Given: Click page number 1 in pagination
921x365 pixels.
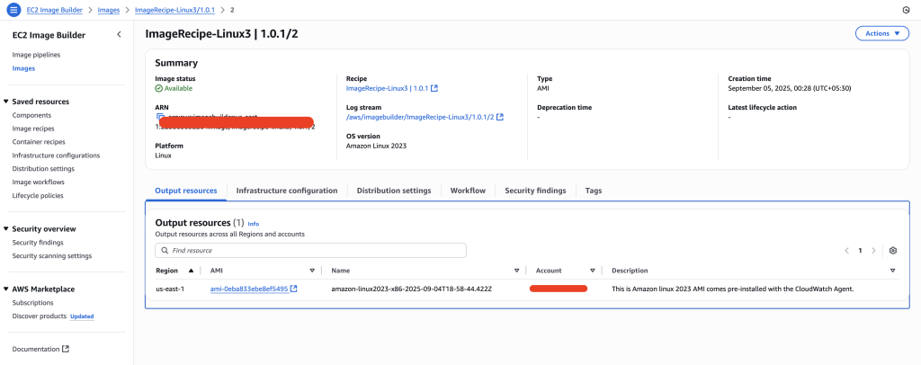Looking at the screenshot, I should pyautogui.click(x=860, y=250).
